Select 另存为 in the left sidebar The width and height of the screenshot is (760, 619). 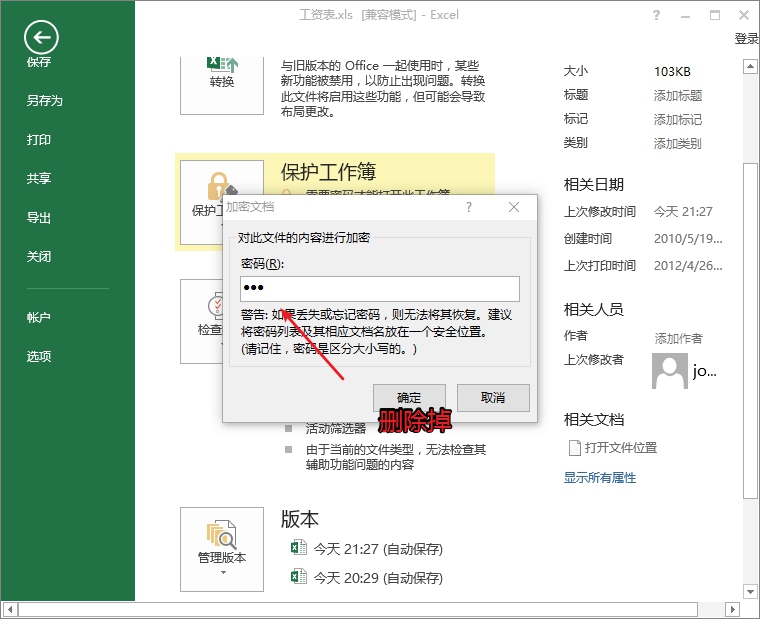(45, 100)
